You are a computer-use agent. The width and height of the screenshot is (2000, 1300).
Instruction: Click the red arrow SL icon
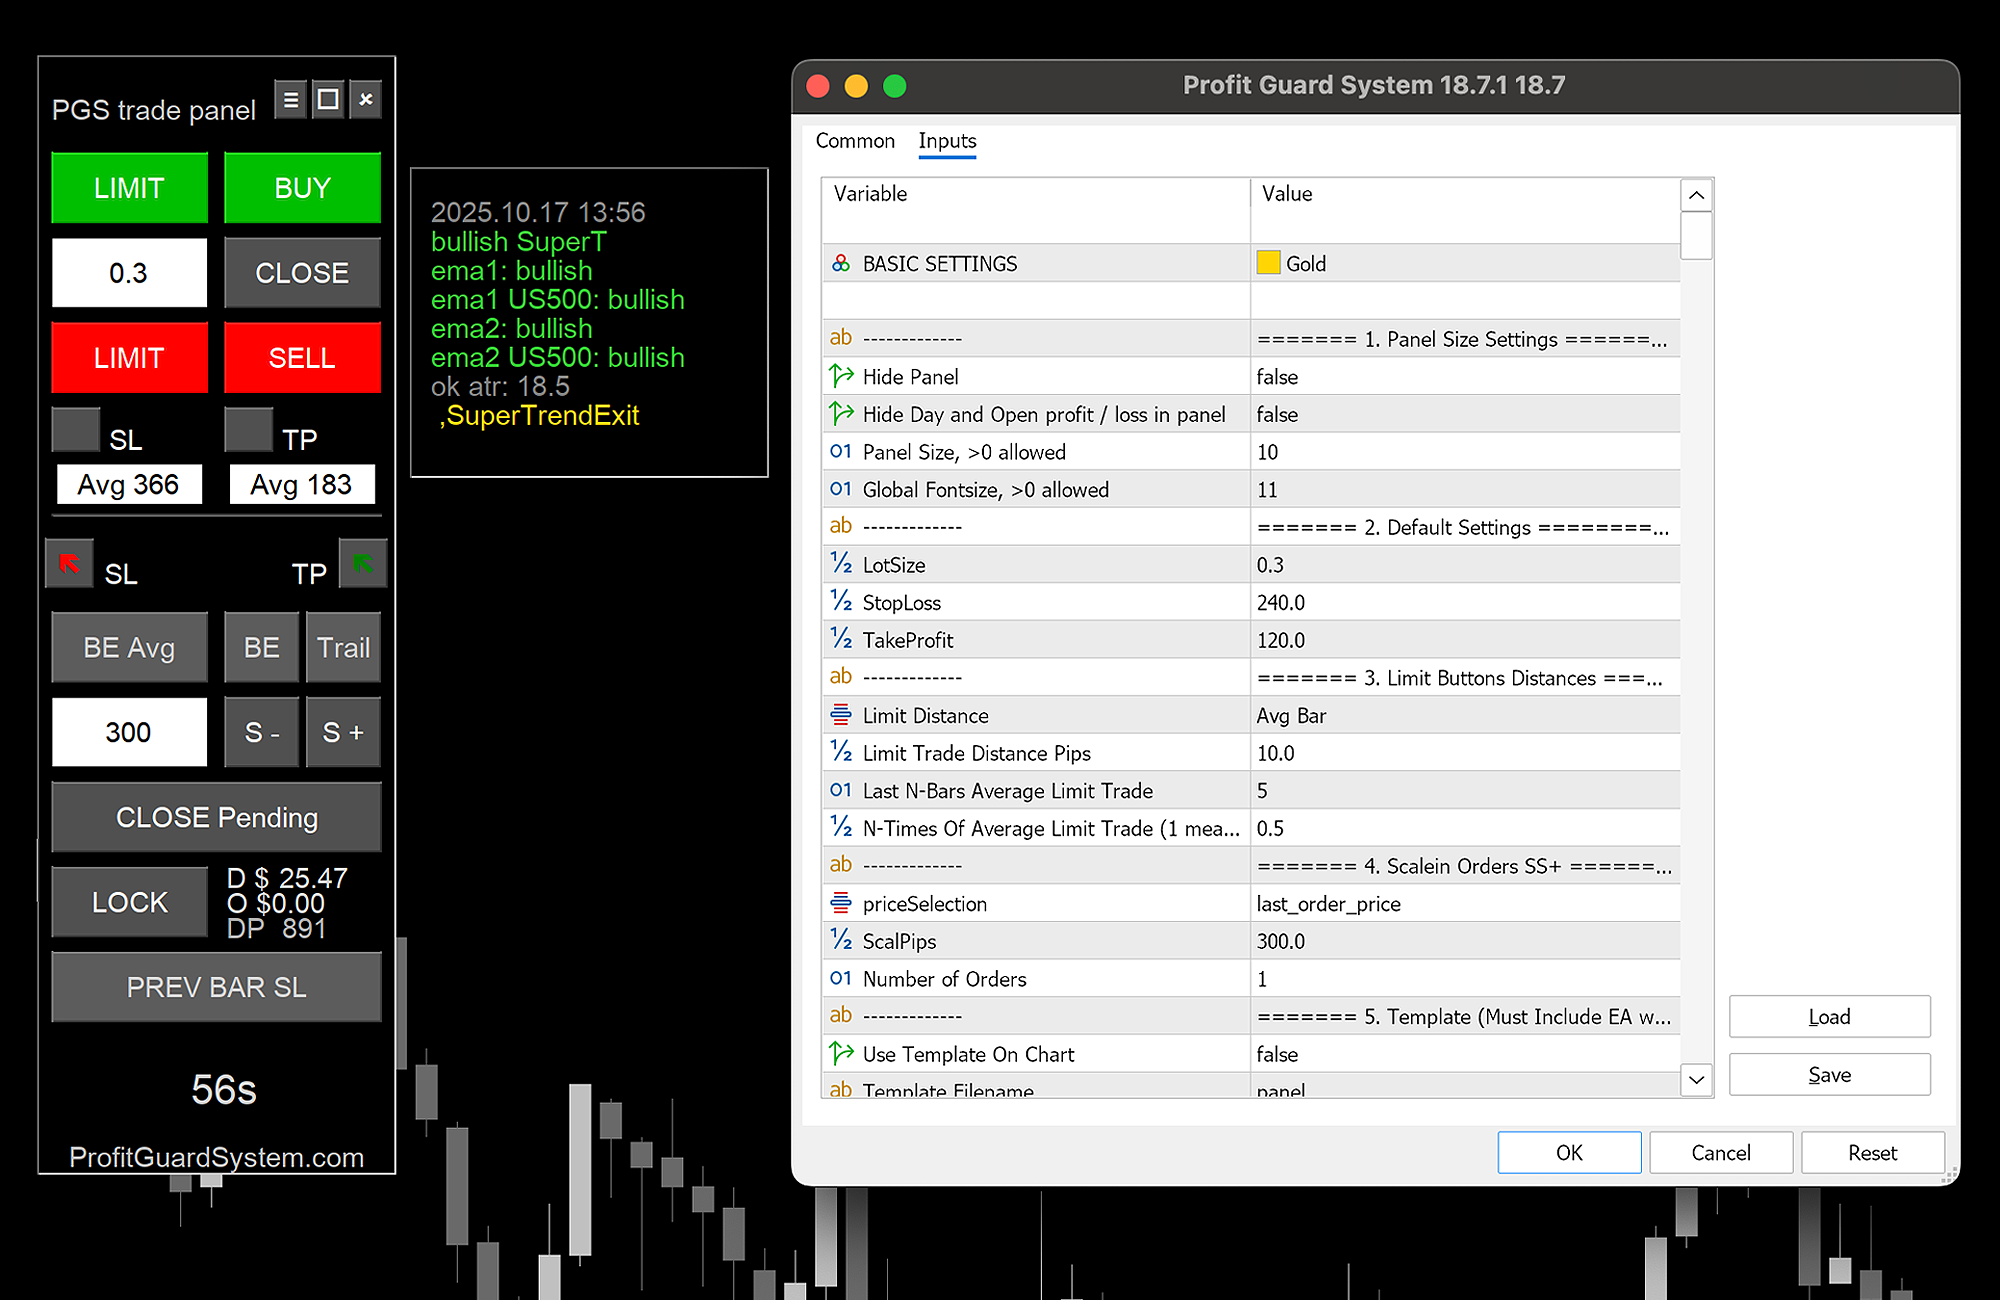[69, 564]
